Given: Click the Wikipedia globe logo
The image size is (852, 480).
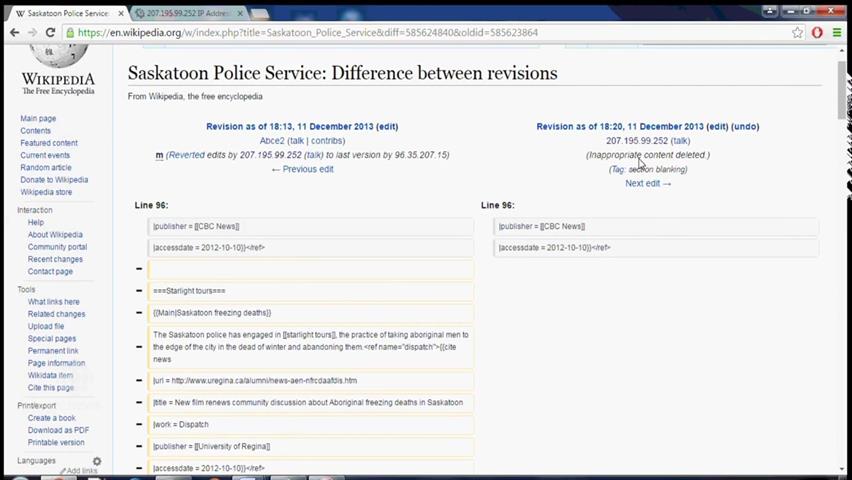Looking at the screenshot, I should click(58, 54).
